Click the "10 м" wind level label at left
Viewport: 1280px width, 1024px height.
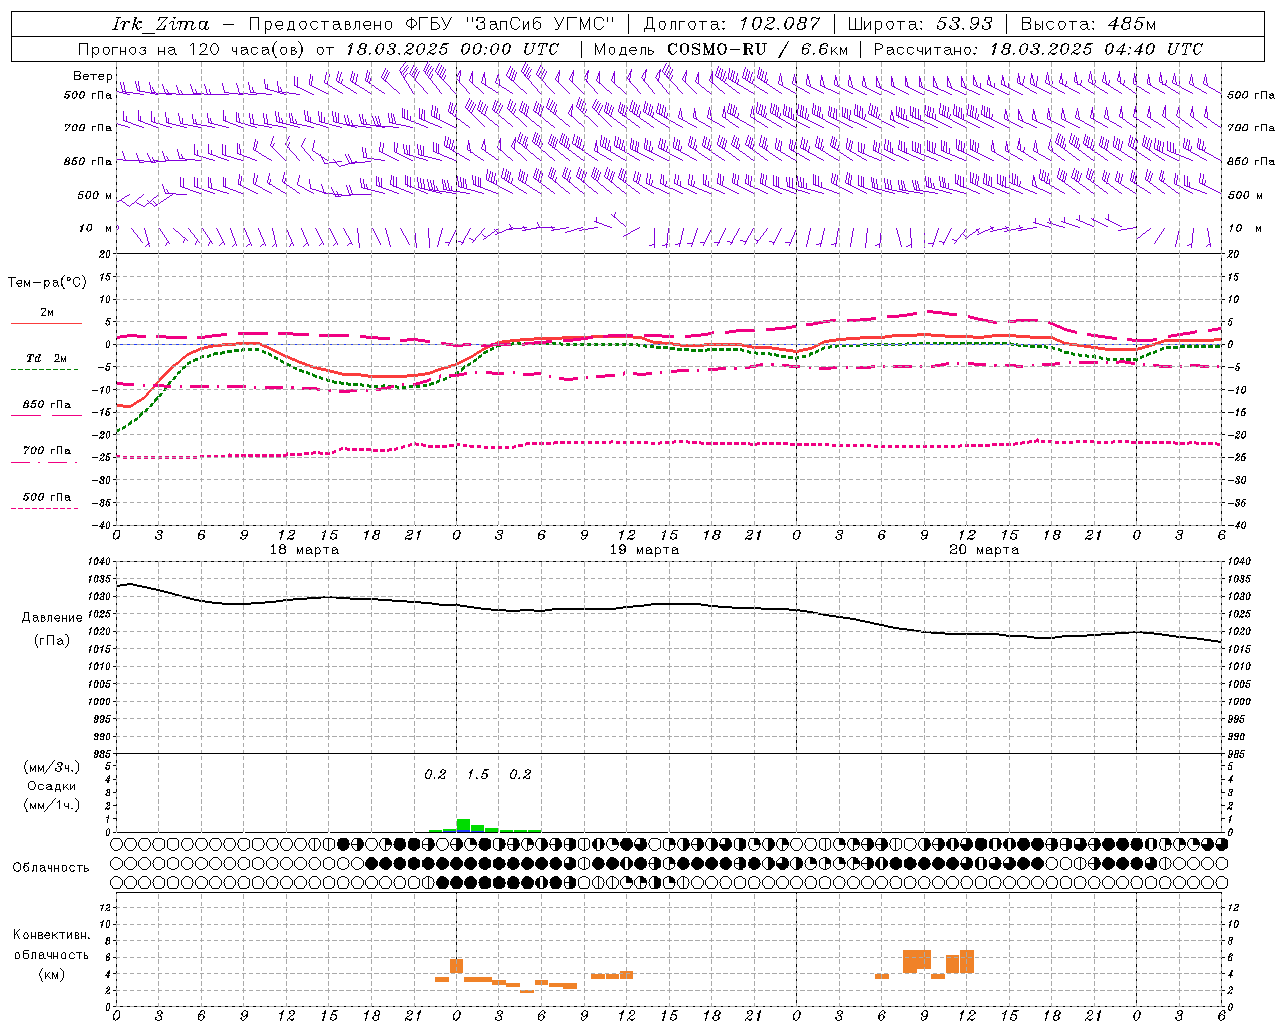pyautogui.click(x=95, y=229)
